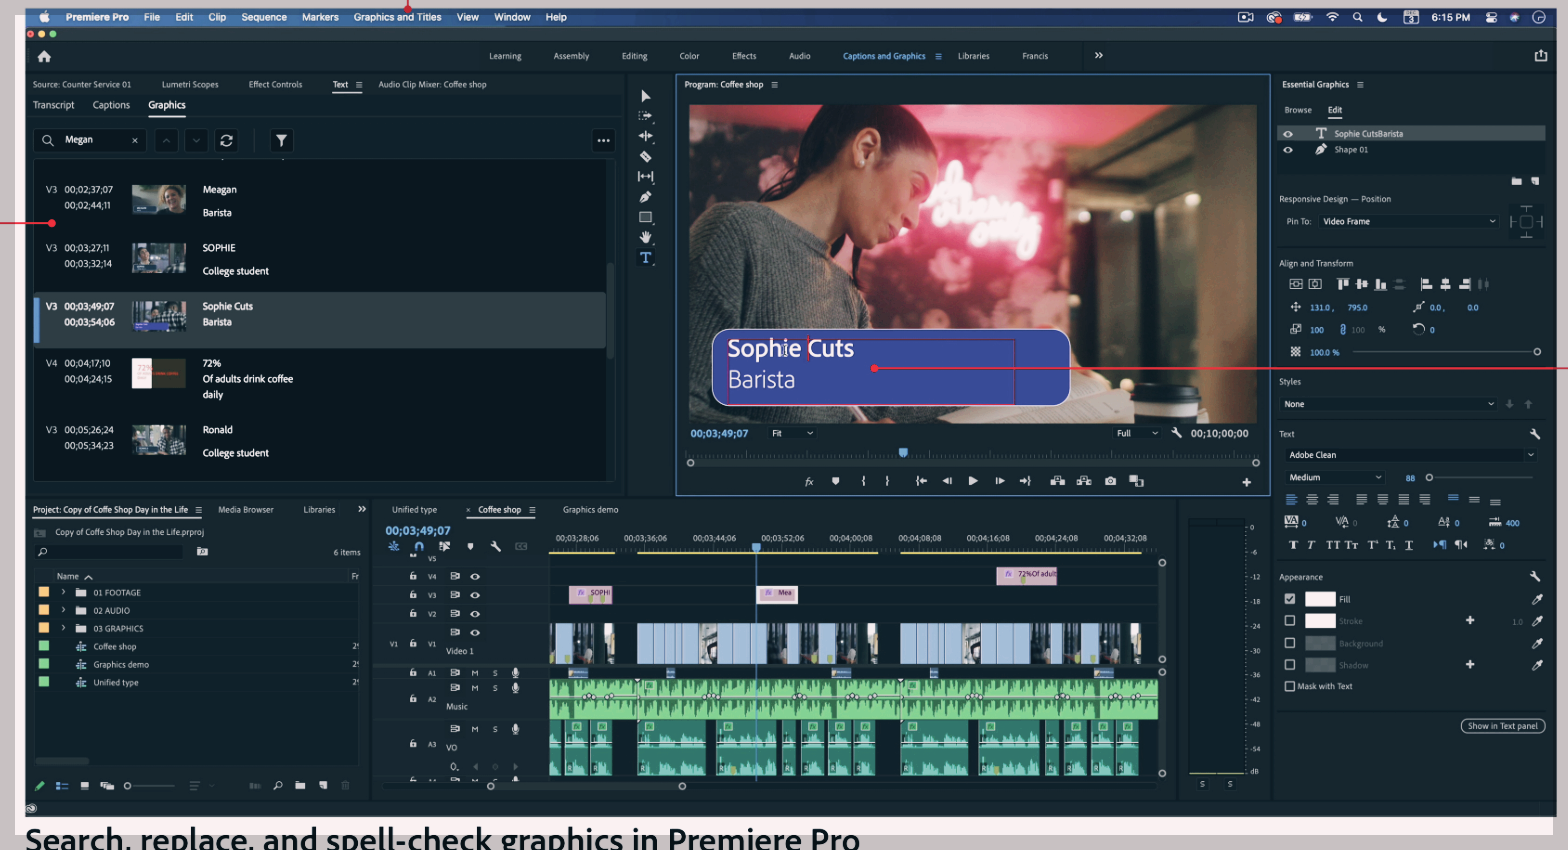Open timeline display settings wrench
Image resolution: width=1568 pixels, height=850 pixels.
495,546
